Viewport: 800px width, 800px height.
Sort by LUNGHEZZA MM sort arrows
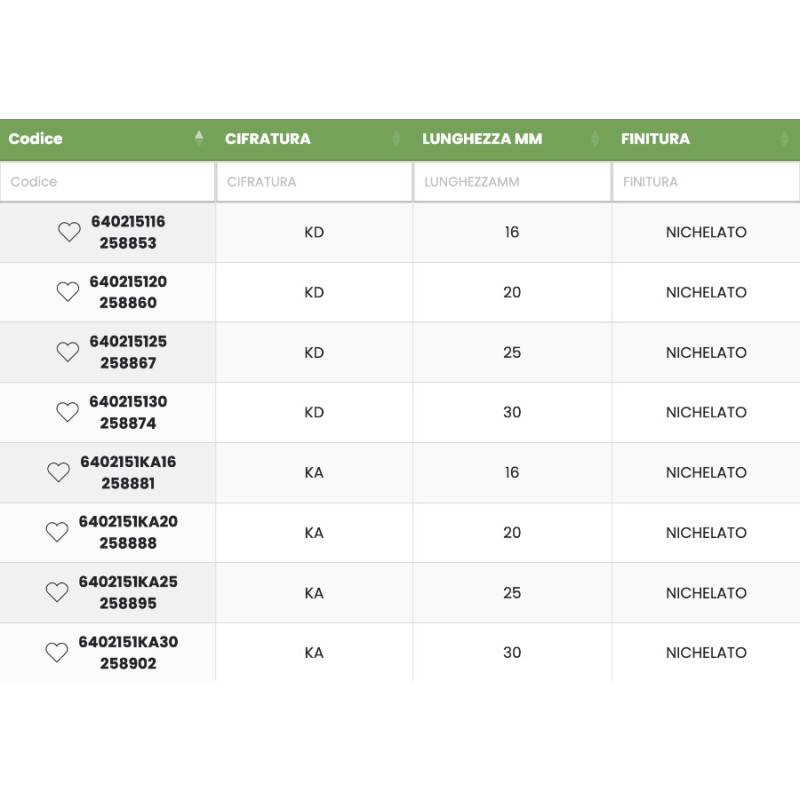pos(595,139)
